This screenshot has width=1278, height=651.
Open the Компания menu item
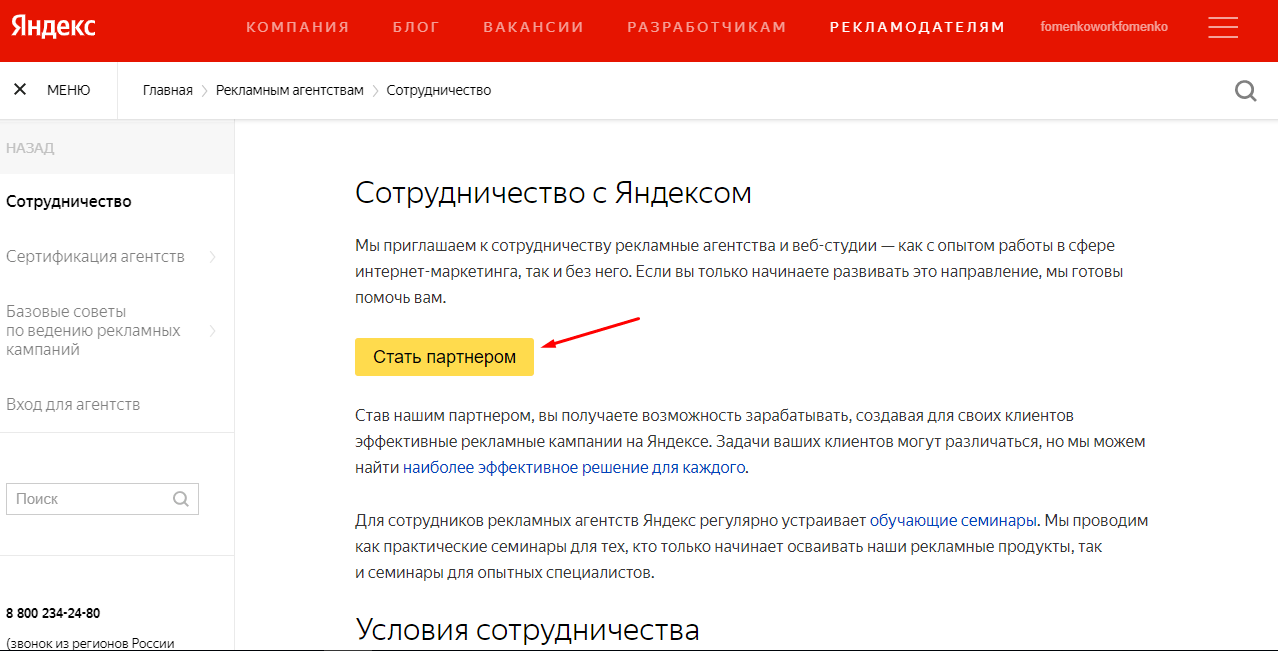pos(298,27)
